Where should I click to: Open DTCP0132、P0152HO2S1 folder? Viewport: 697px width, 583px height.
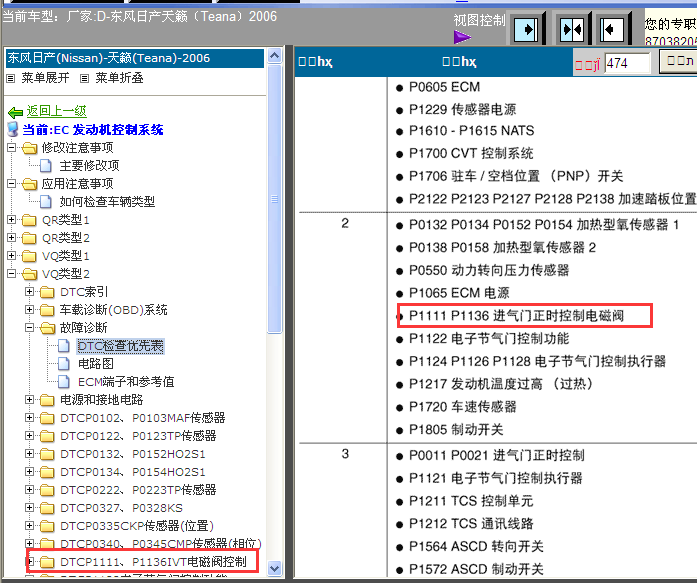click(x=132, y=454)
